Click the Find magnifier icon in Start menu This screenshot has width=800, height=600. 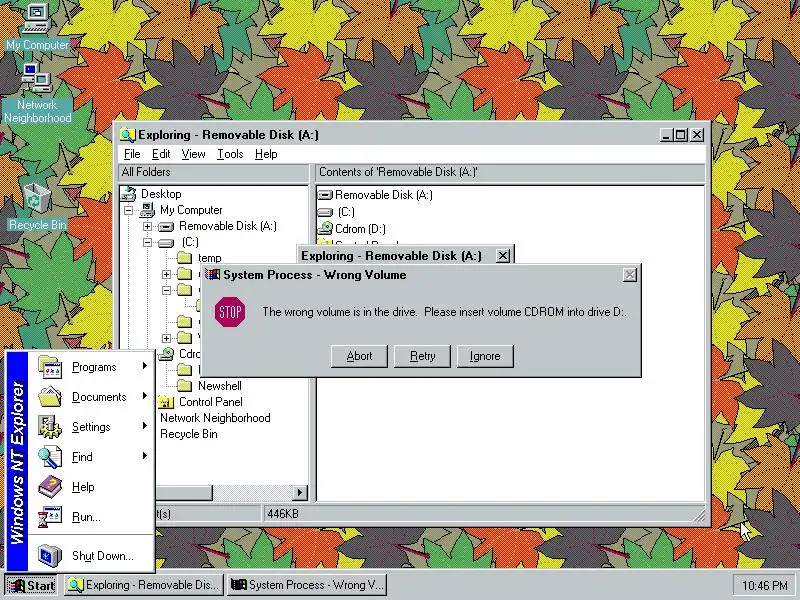point(49,457)
